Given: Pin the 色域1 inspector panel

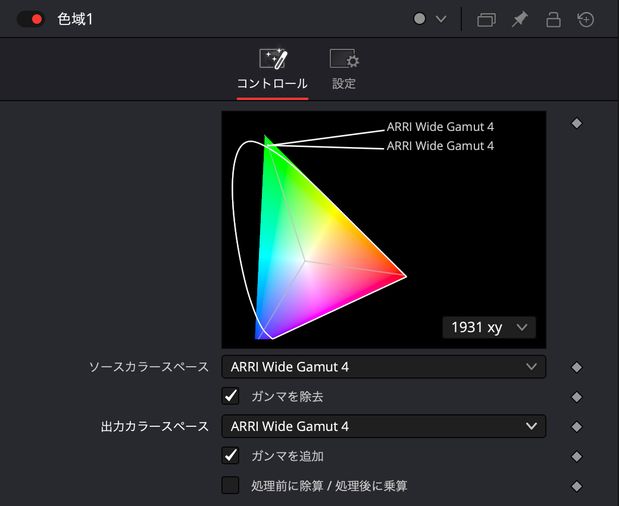Looking at the screenshot, I should pos(520,19).
